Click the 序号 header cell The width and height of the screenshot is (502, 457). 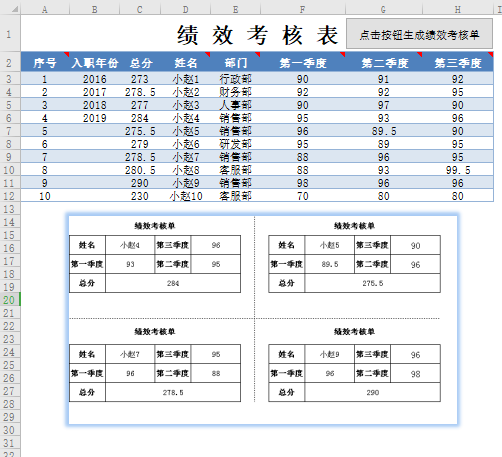45,63
